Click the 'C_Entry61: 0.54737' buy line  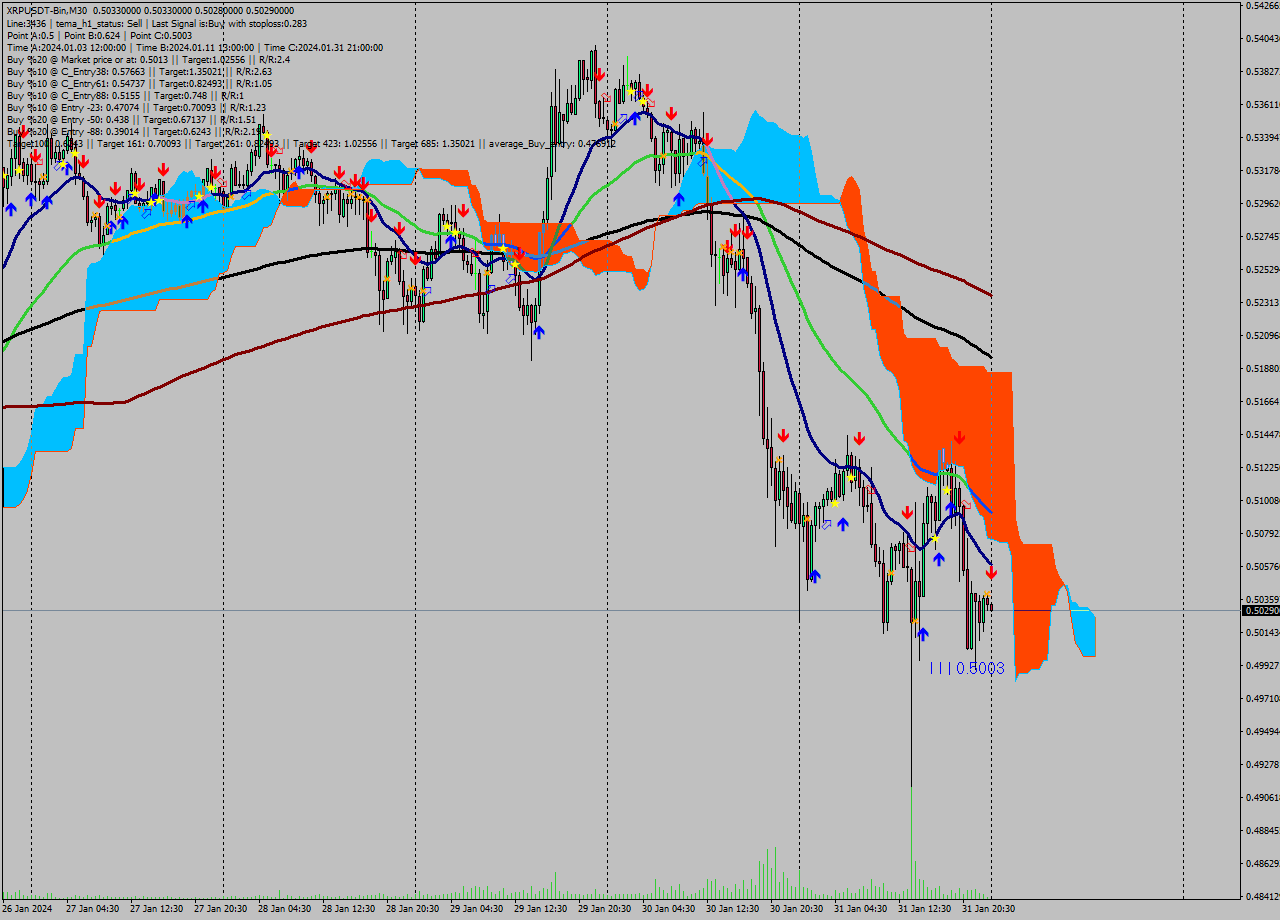coord(139,83)
